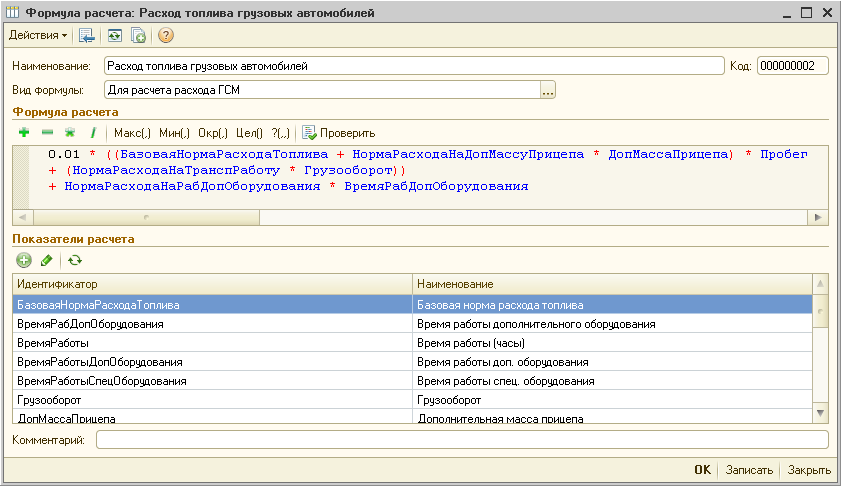Insert the Макс(,) function
The width and height of the screenshot is (841, 486).
pyautogui.click(x=132, y=133)
